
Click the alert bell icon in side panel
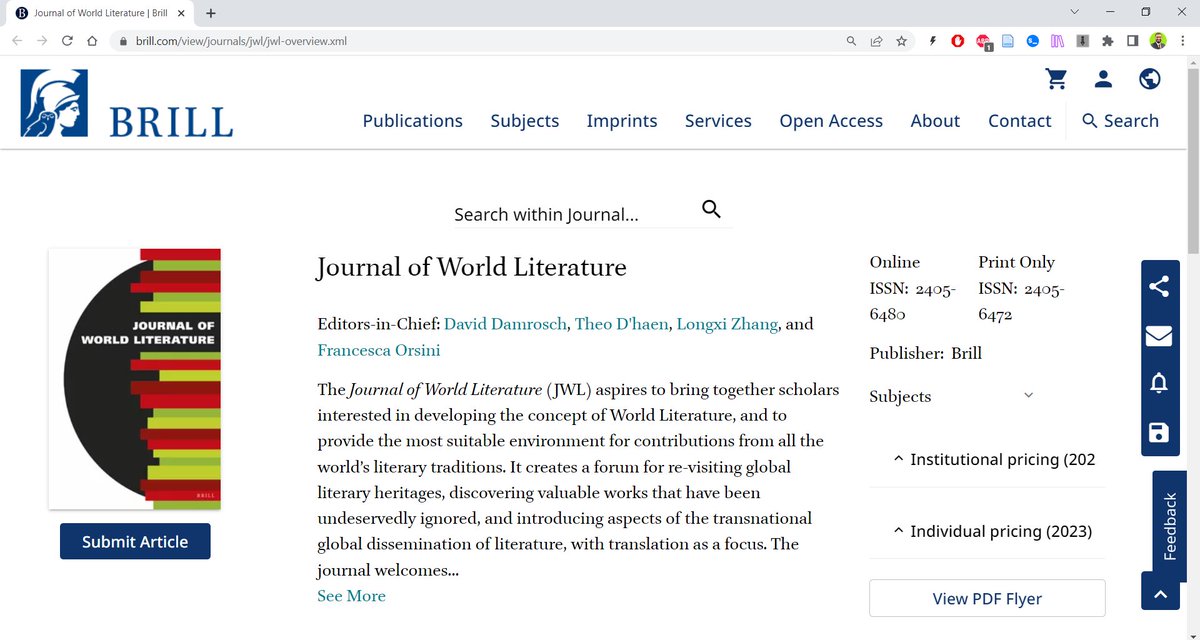pyautogui.click(x=1159, y=383)
